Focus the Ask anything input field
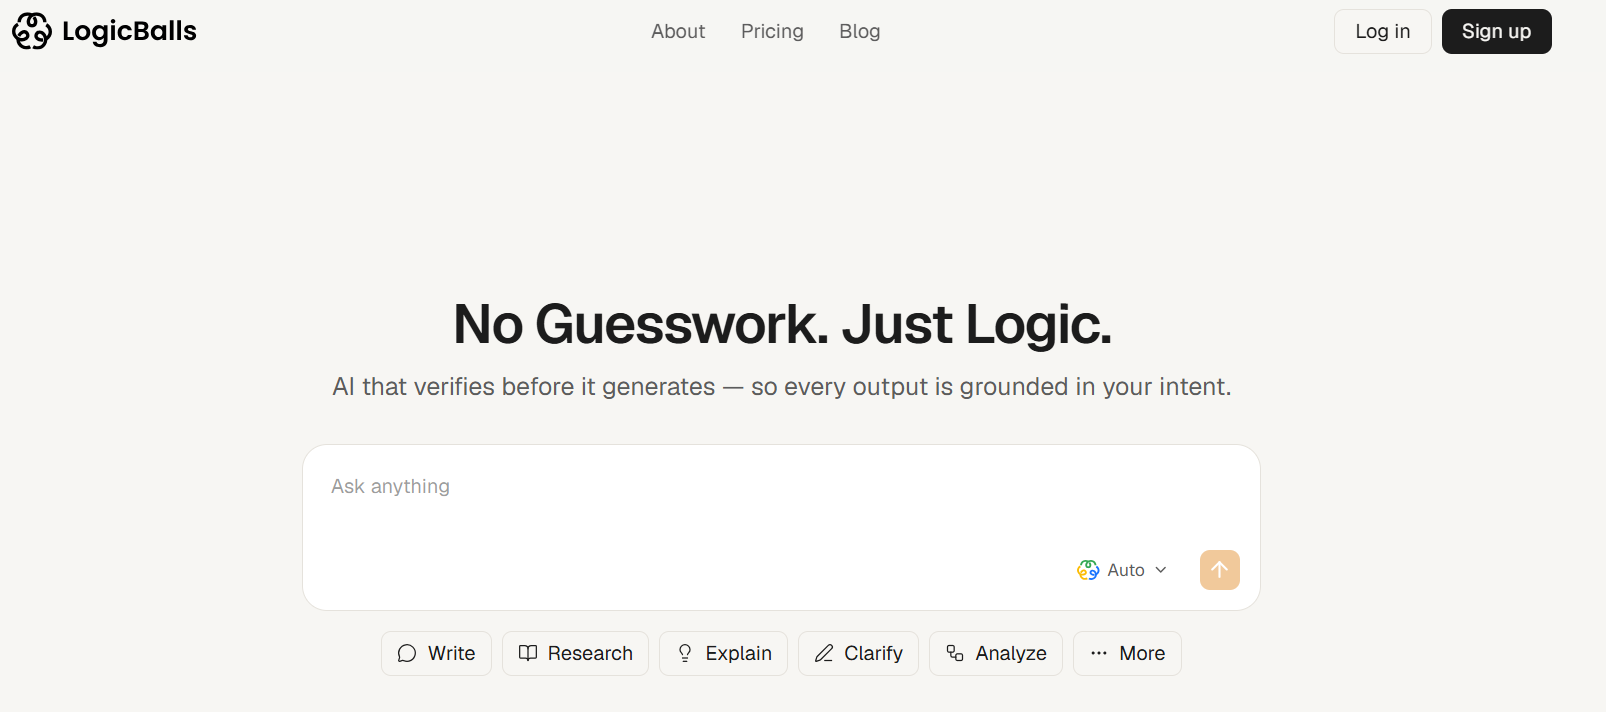The height and width of the screenshot is (712, 1606). (700, 500)
